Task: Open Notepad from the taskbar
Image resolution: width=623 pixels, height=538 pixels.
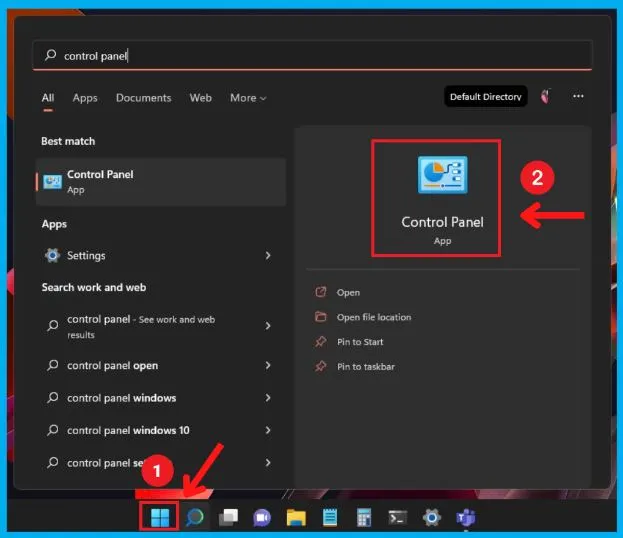Action: tap(330, 517)
